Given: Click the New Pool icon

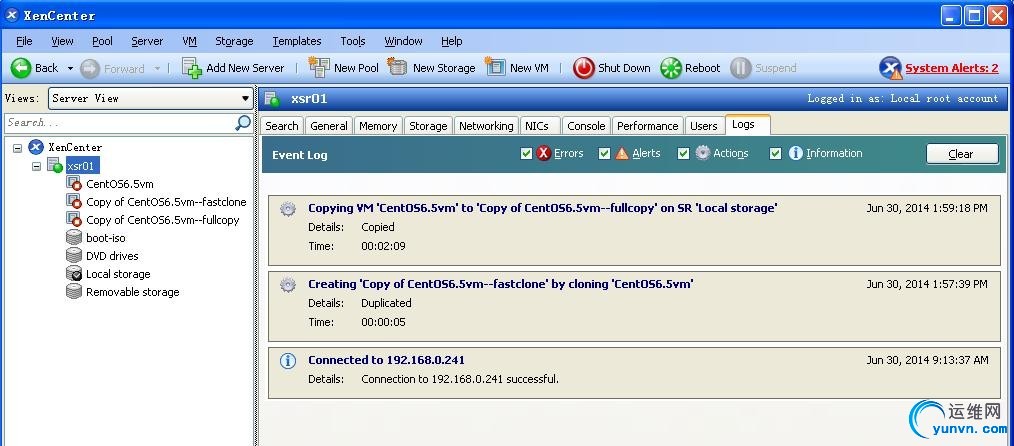Looking at the screenshot, I should coord(319,67).
